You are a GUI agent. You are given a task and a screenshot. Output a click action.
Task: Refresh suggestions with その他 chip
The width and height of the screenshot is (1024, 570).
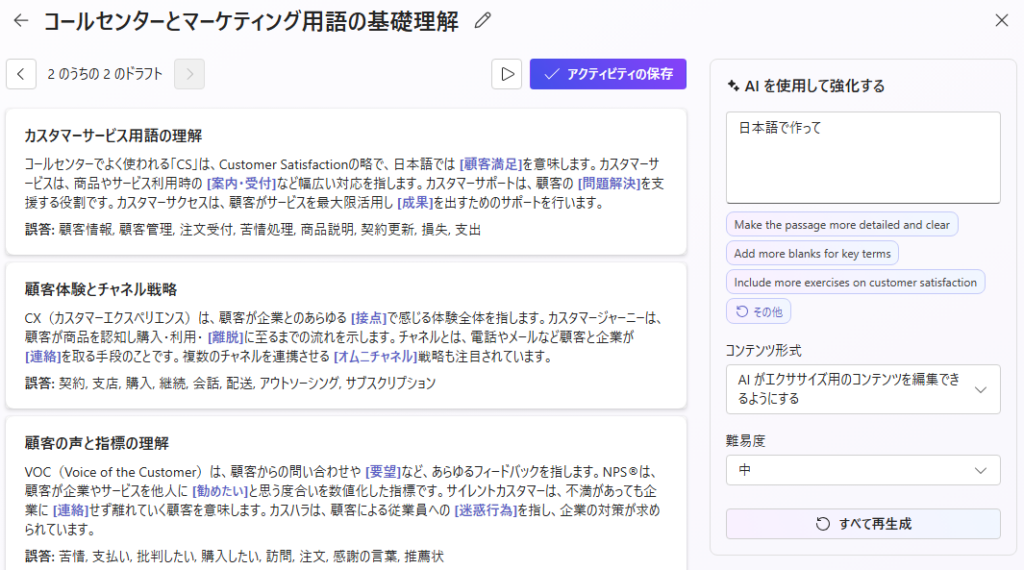tap(759, 311)
